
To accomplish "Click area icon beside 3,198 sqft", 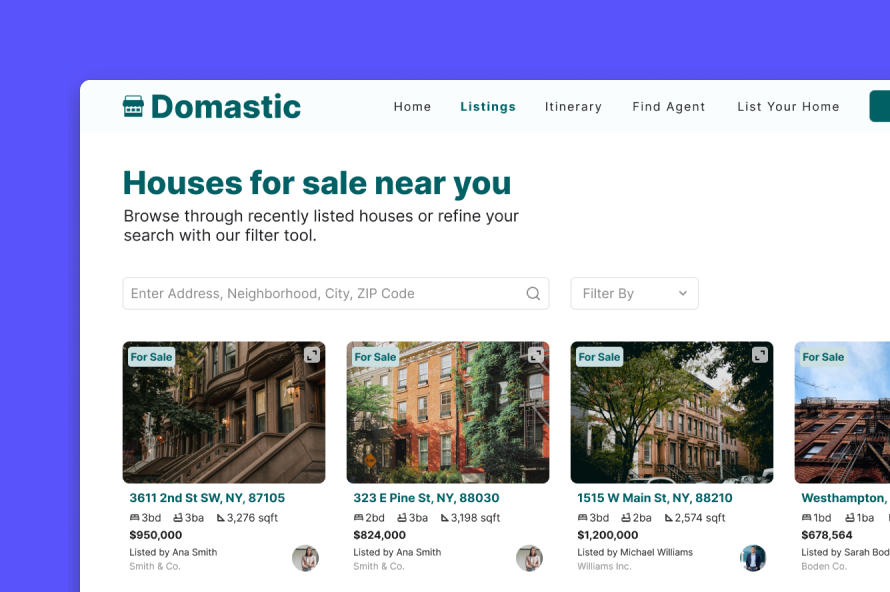I will [x=445, y=518].
